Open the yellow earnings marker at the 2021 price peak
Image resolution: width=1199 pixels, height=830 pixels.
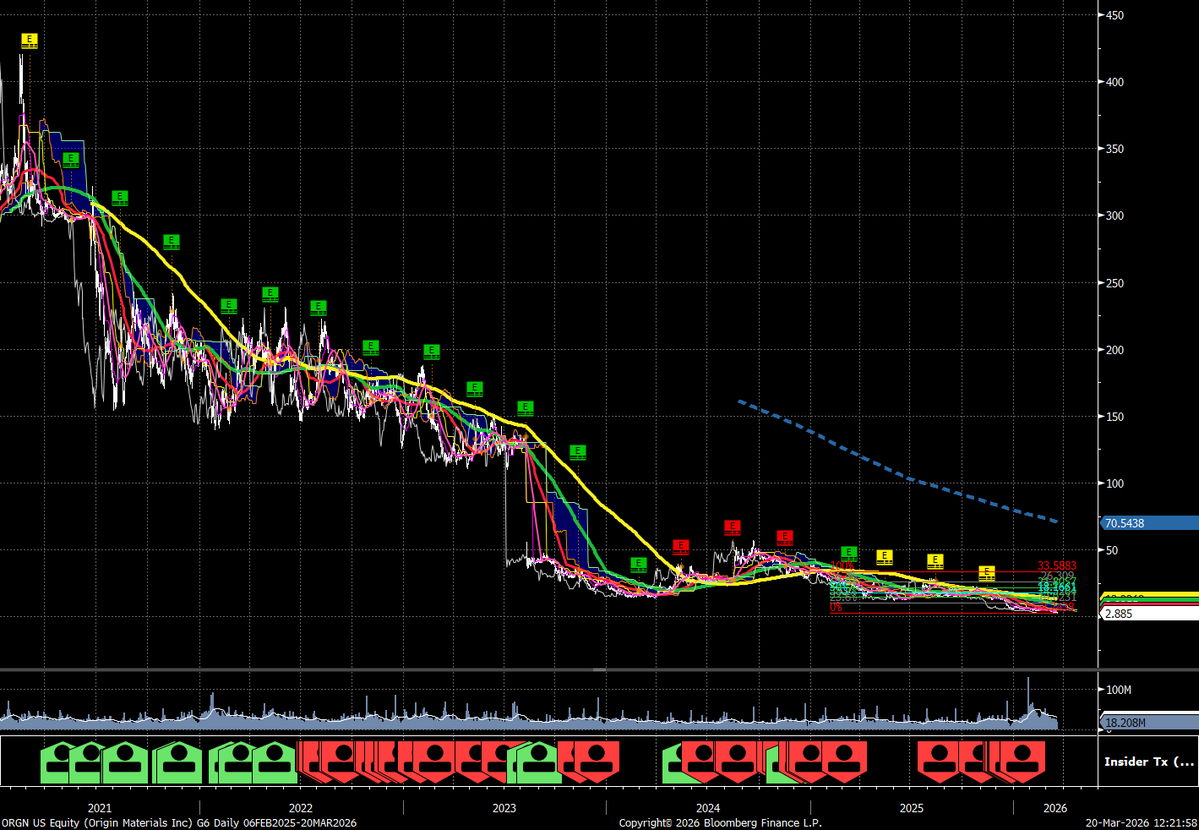pyautogui.click(x=29, y=41)
